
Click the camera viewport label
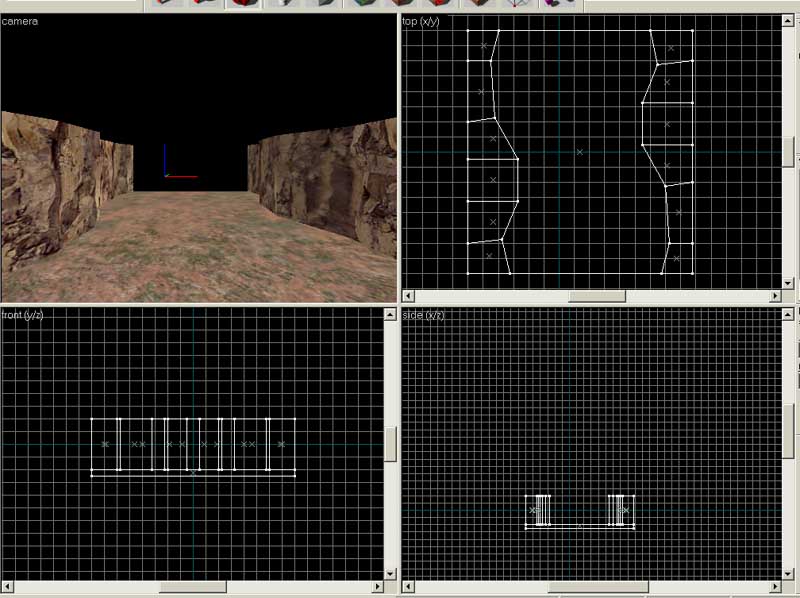pyautogui.click(x=20, y=21)
